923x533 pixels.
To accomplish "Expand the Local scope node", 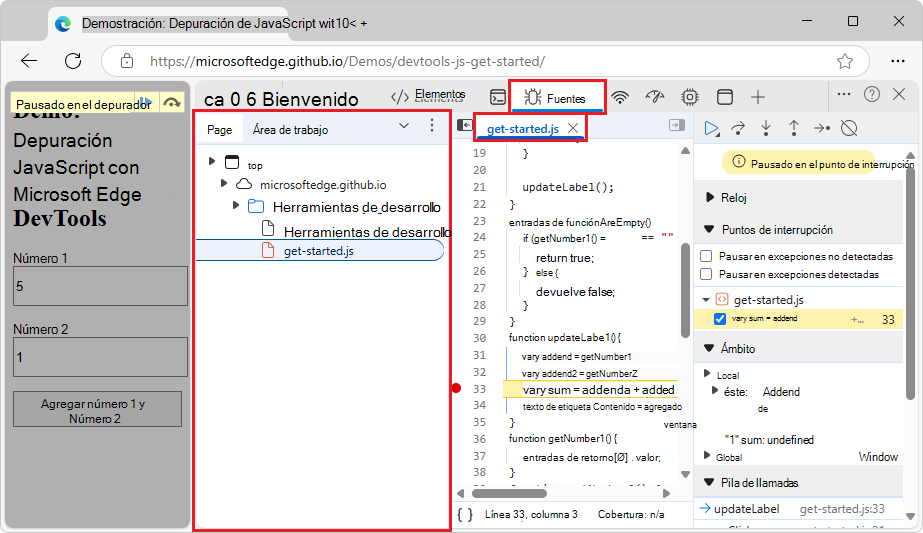I will [707, 373].
